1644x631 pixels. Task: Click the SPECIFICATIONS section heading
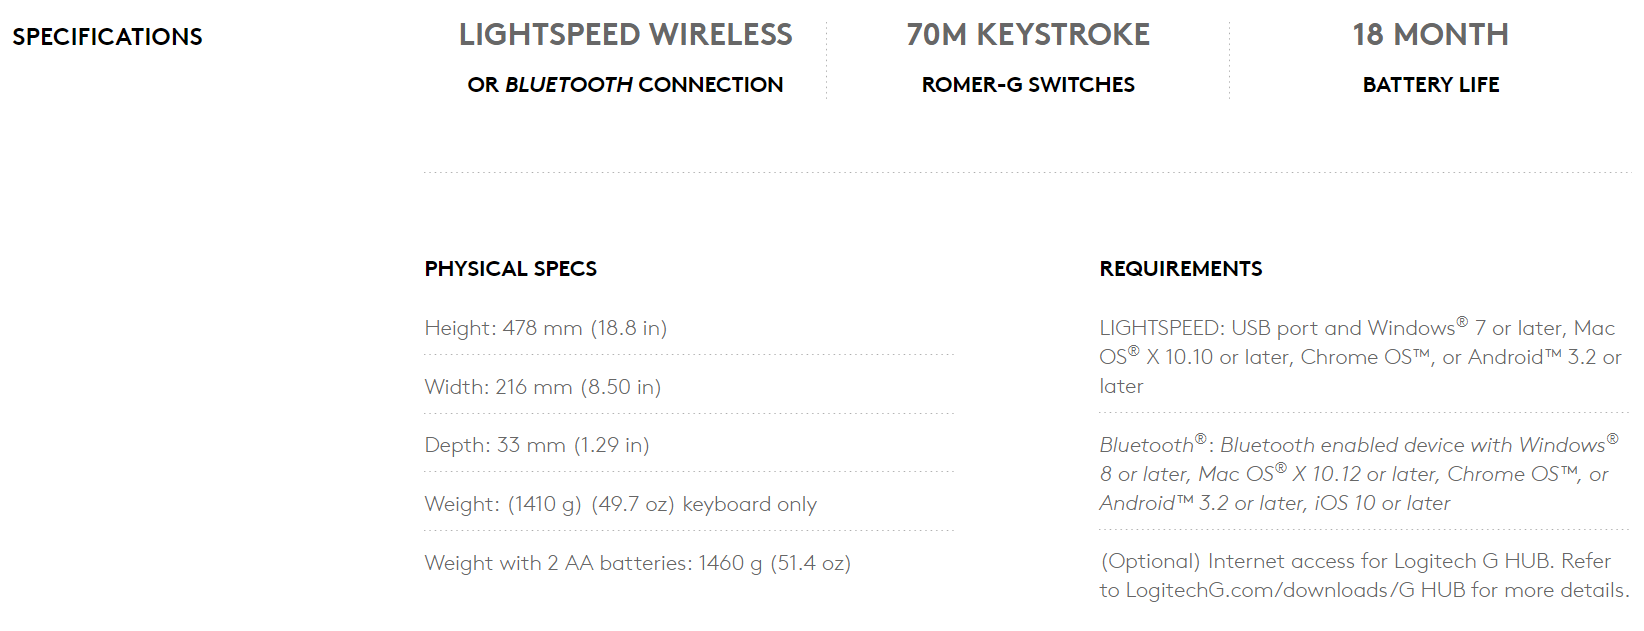107,37
